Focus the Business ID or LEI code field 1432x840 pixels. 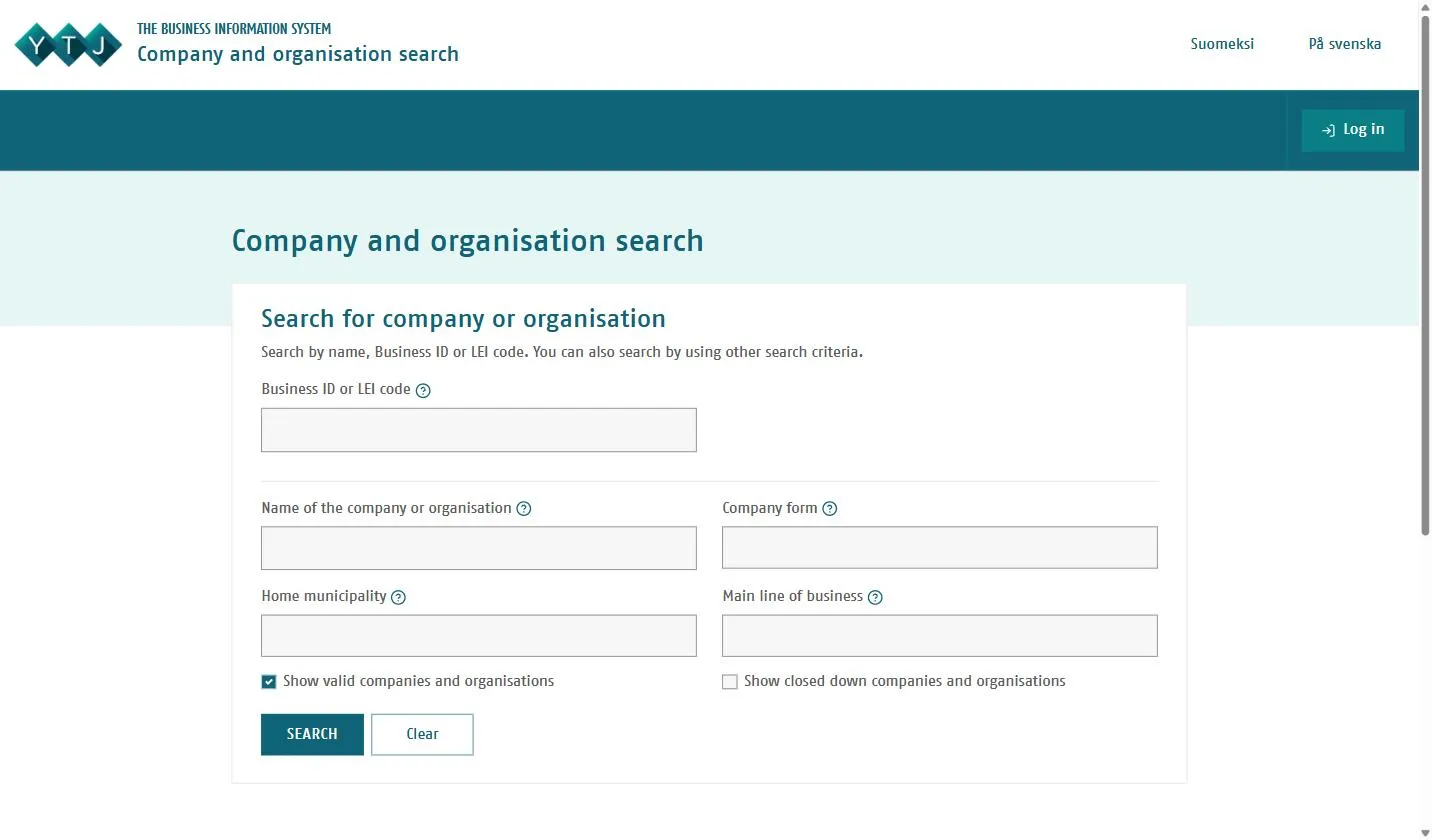[x=479, y=430]
